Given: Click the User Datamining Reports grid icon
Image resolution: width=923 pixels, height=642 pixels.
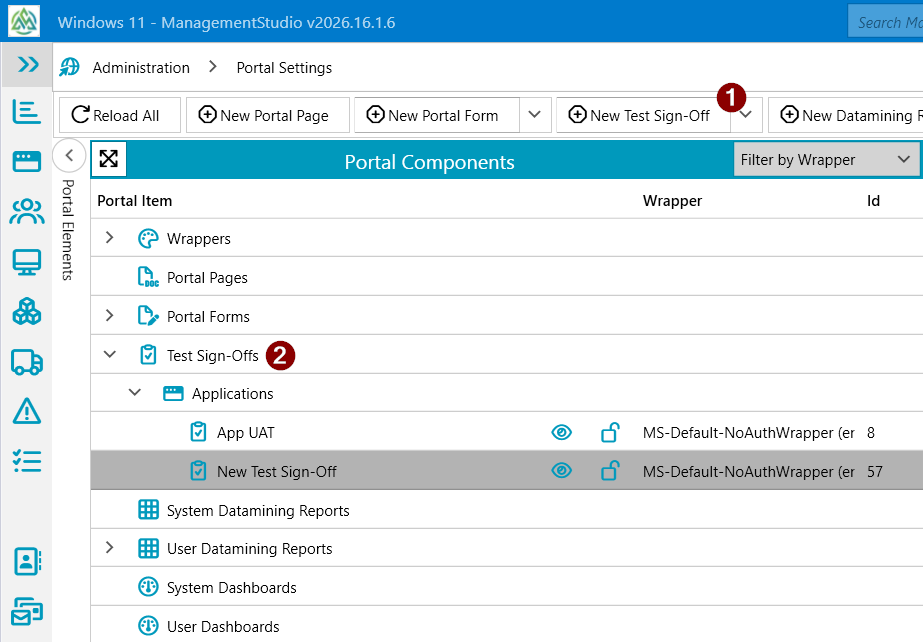Looking at the screenshot, I should point(148,548).
